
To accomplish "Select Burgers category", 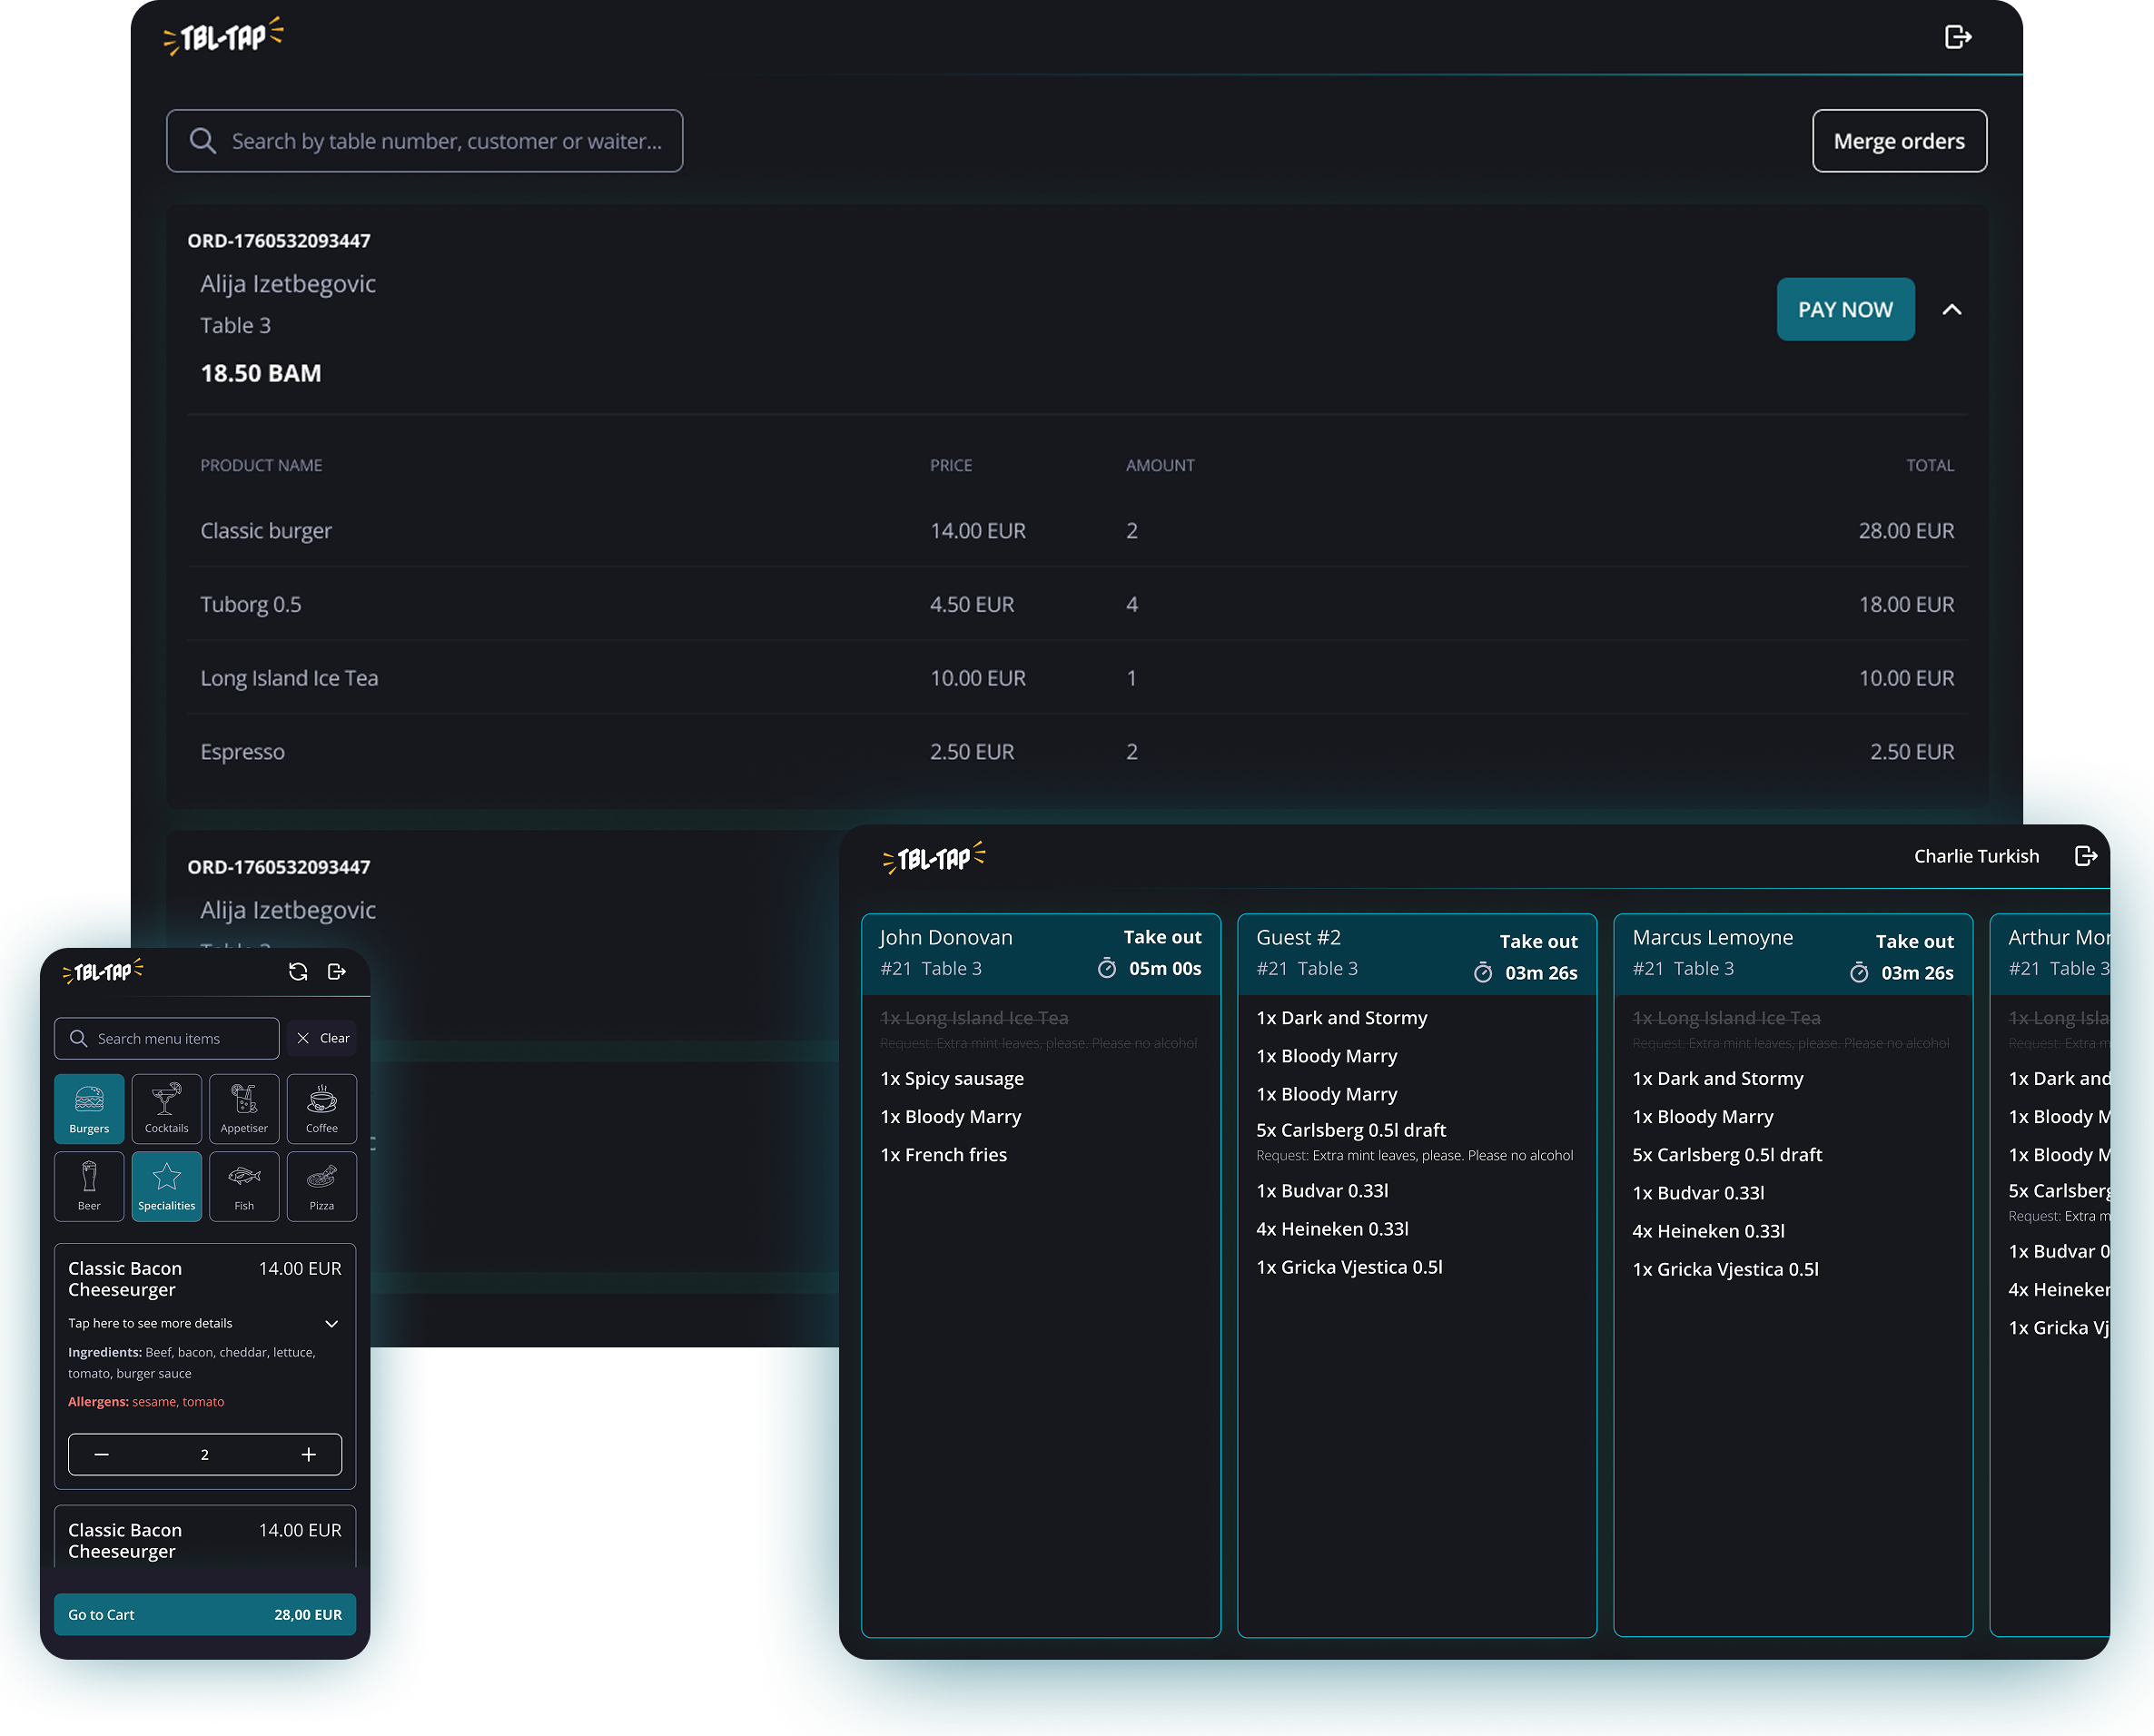I will (89, 1108).
